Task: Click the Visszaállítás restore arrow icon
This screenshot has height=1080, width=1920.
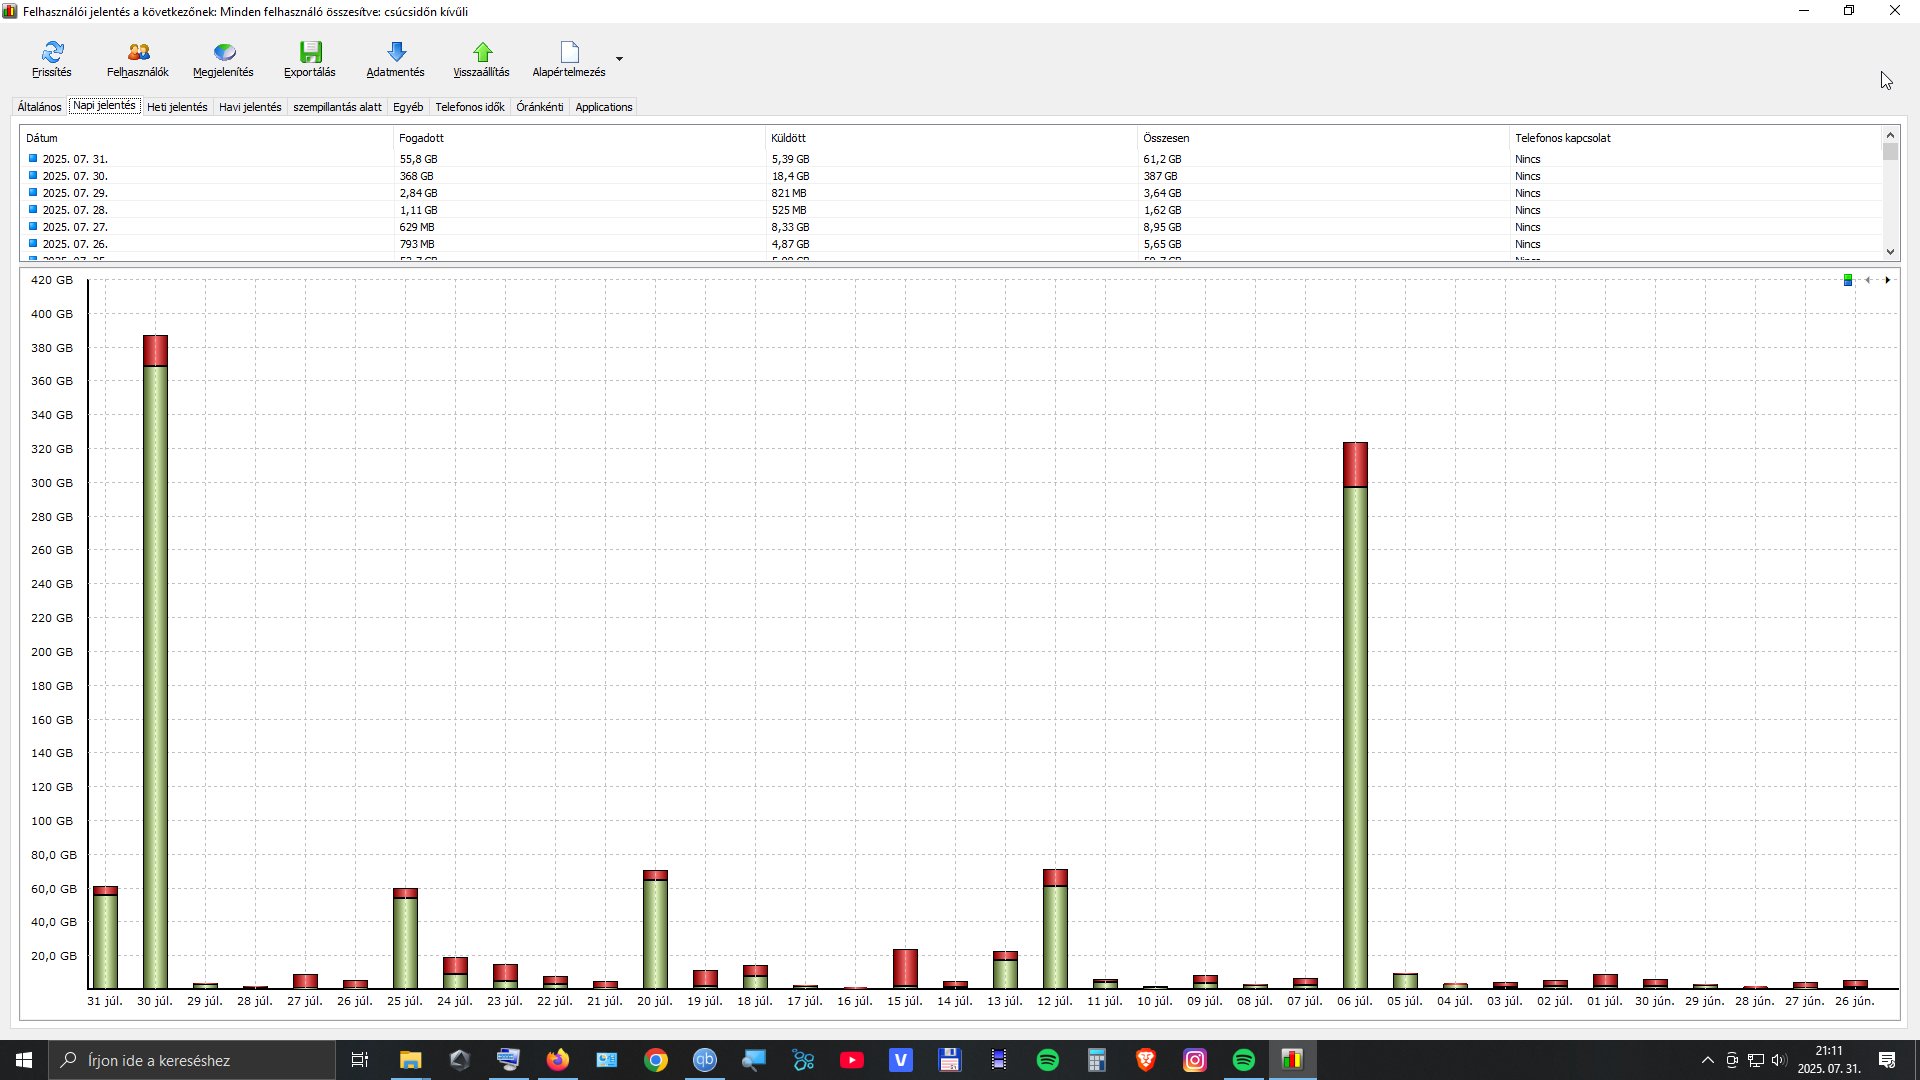Action: coord(482,52)
